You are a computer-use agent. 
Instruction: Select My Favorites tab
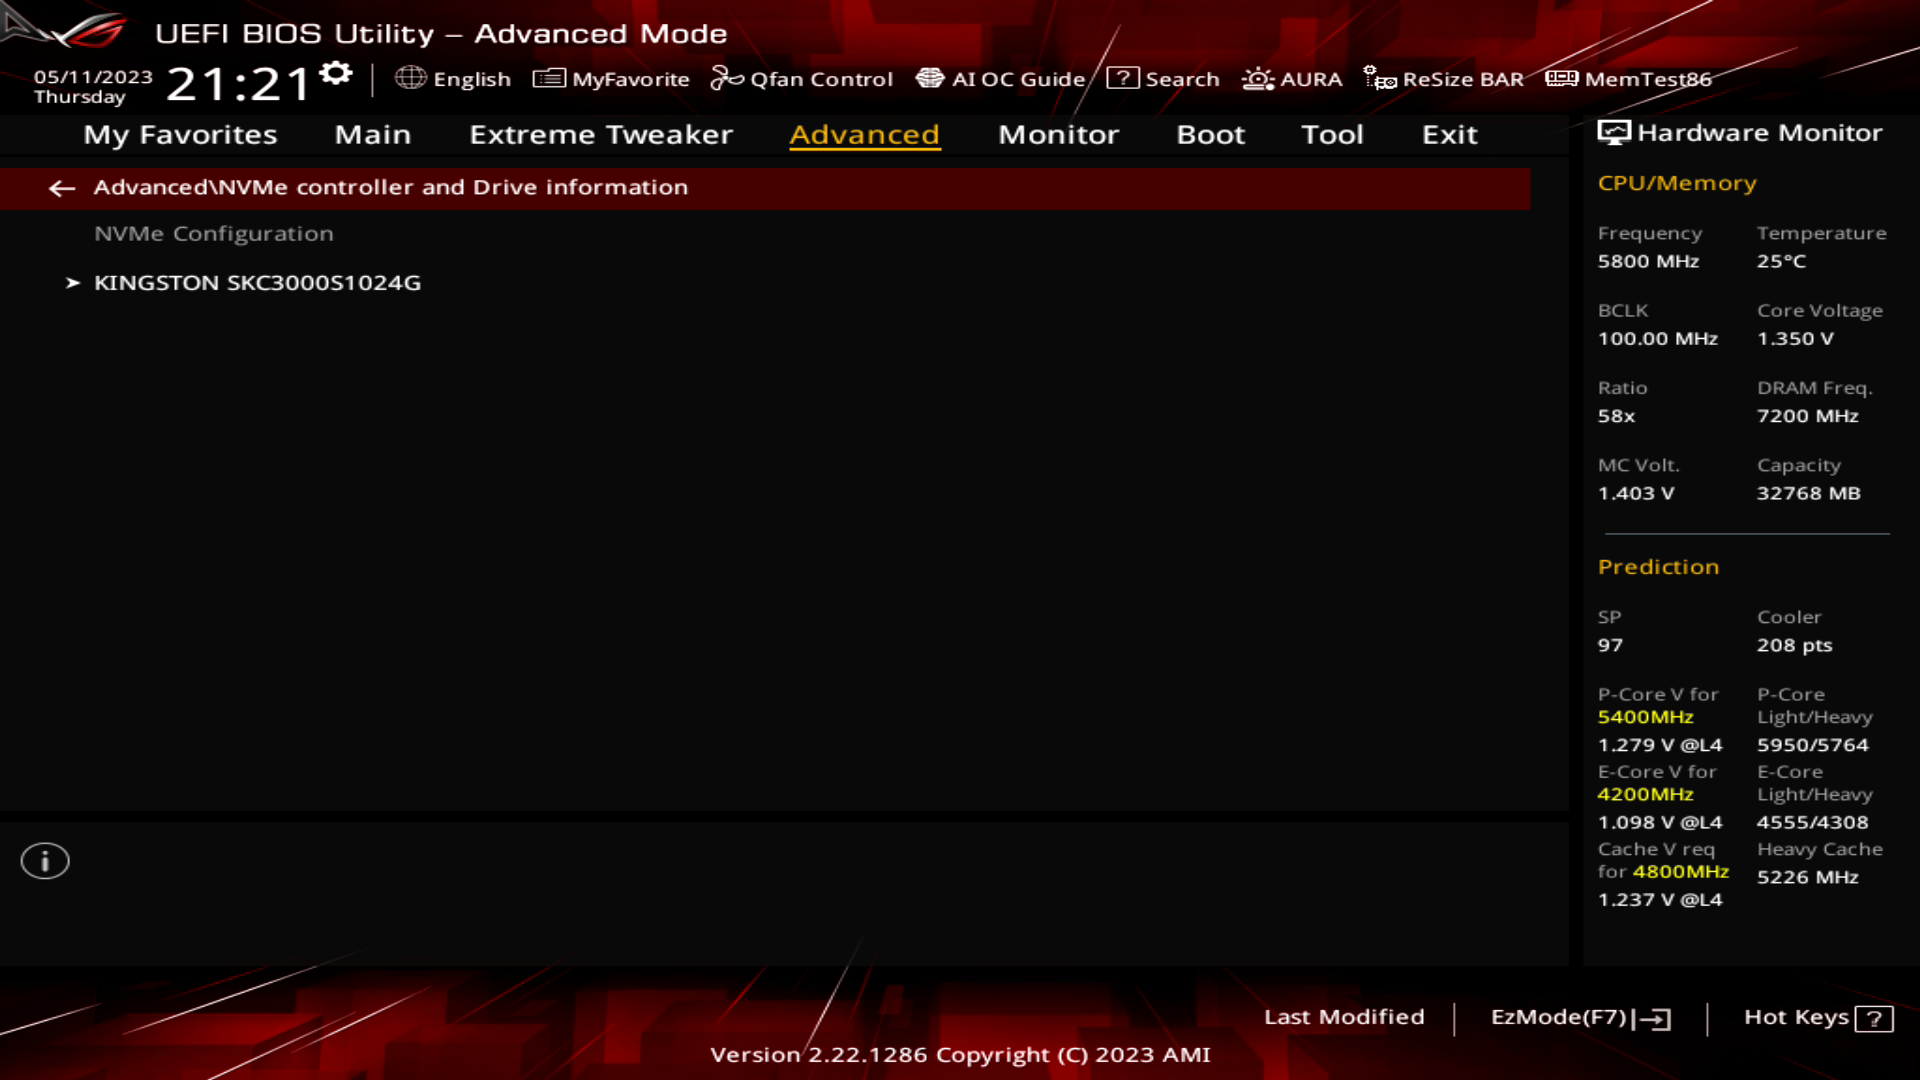tap(181, 133)
